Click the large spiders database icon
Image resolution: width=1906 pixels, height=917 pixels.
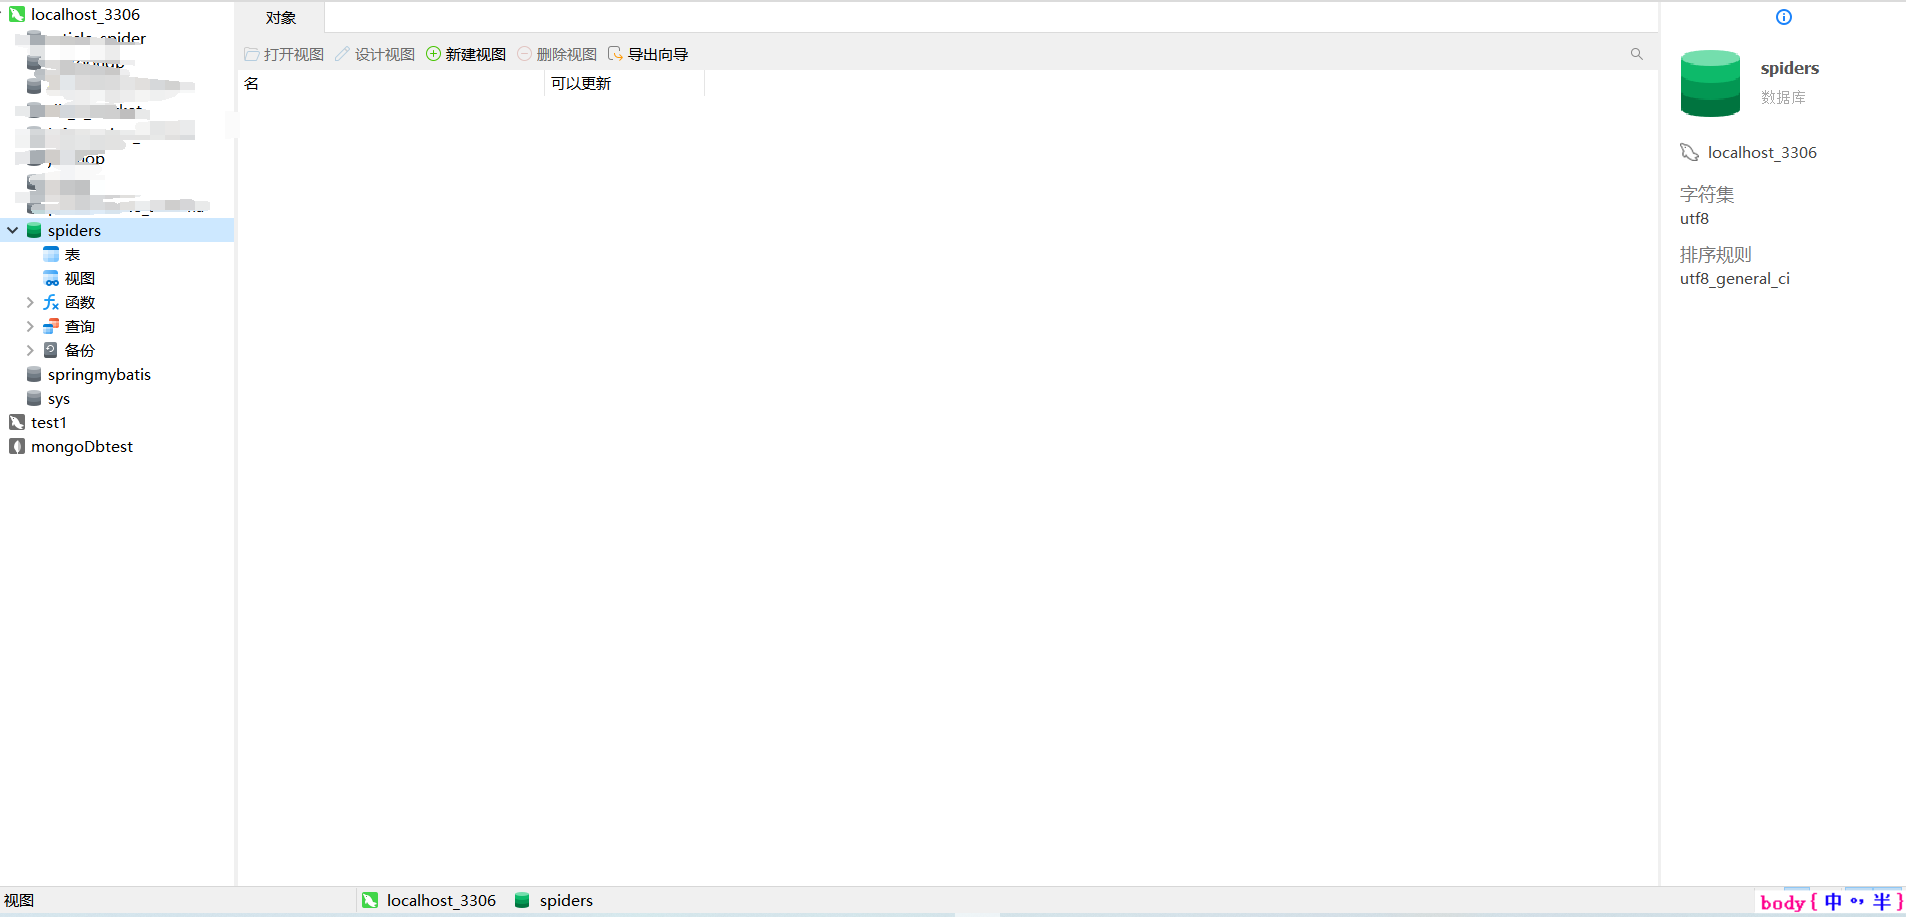tap(1710, 83)
